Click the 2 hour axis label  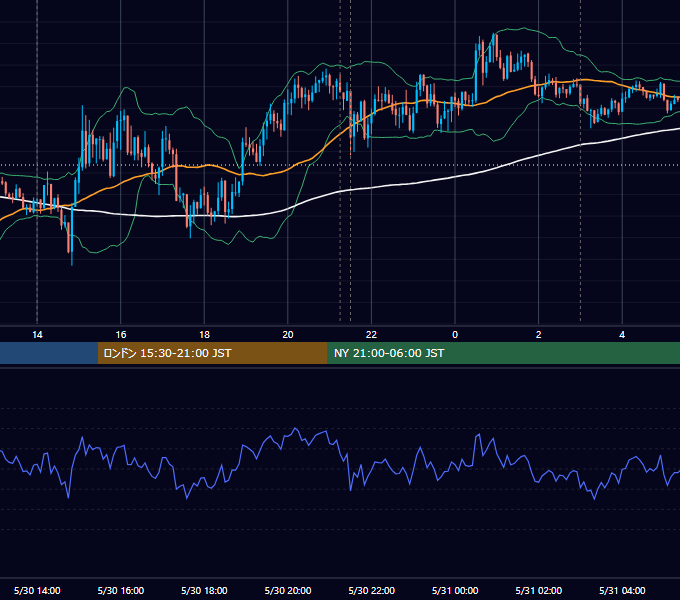point(538,335)
